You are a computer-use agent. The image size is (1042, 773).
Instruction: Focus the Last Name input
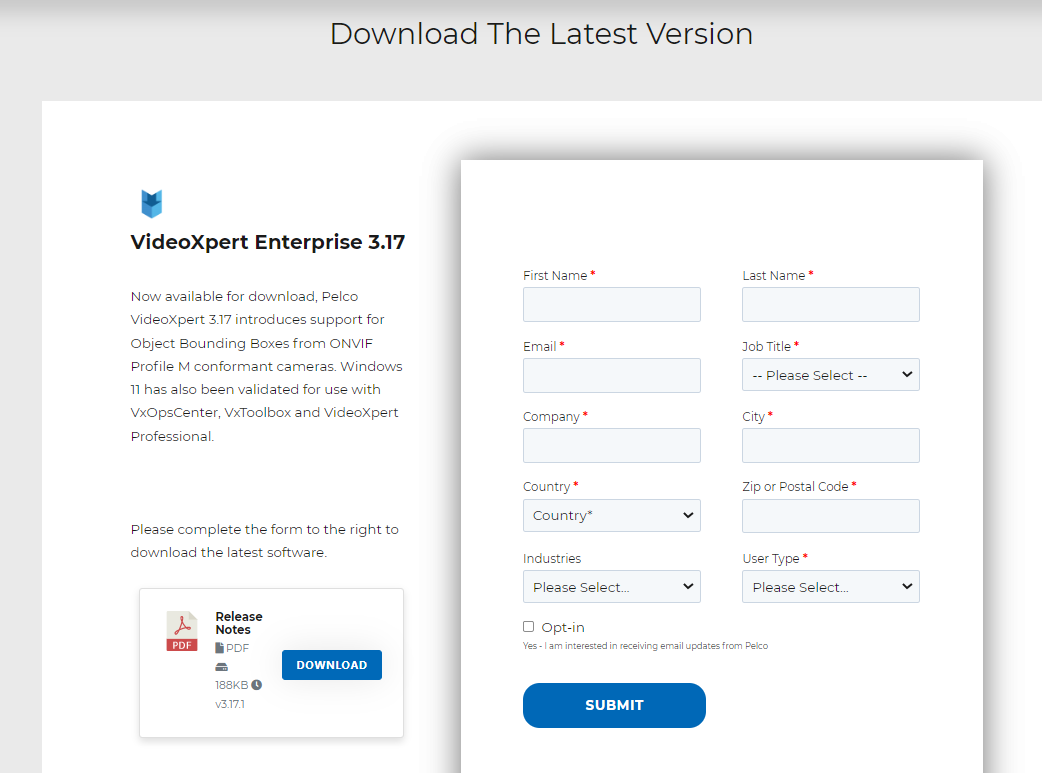coord(830,304)
